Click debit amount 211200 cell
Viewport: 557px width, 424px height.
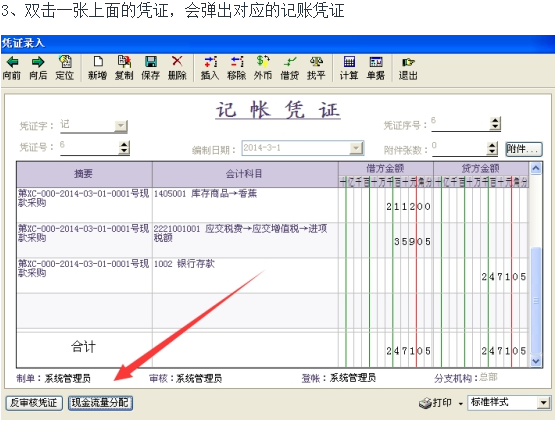tap(385, 205)
